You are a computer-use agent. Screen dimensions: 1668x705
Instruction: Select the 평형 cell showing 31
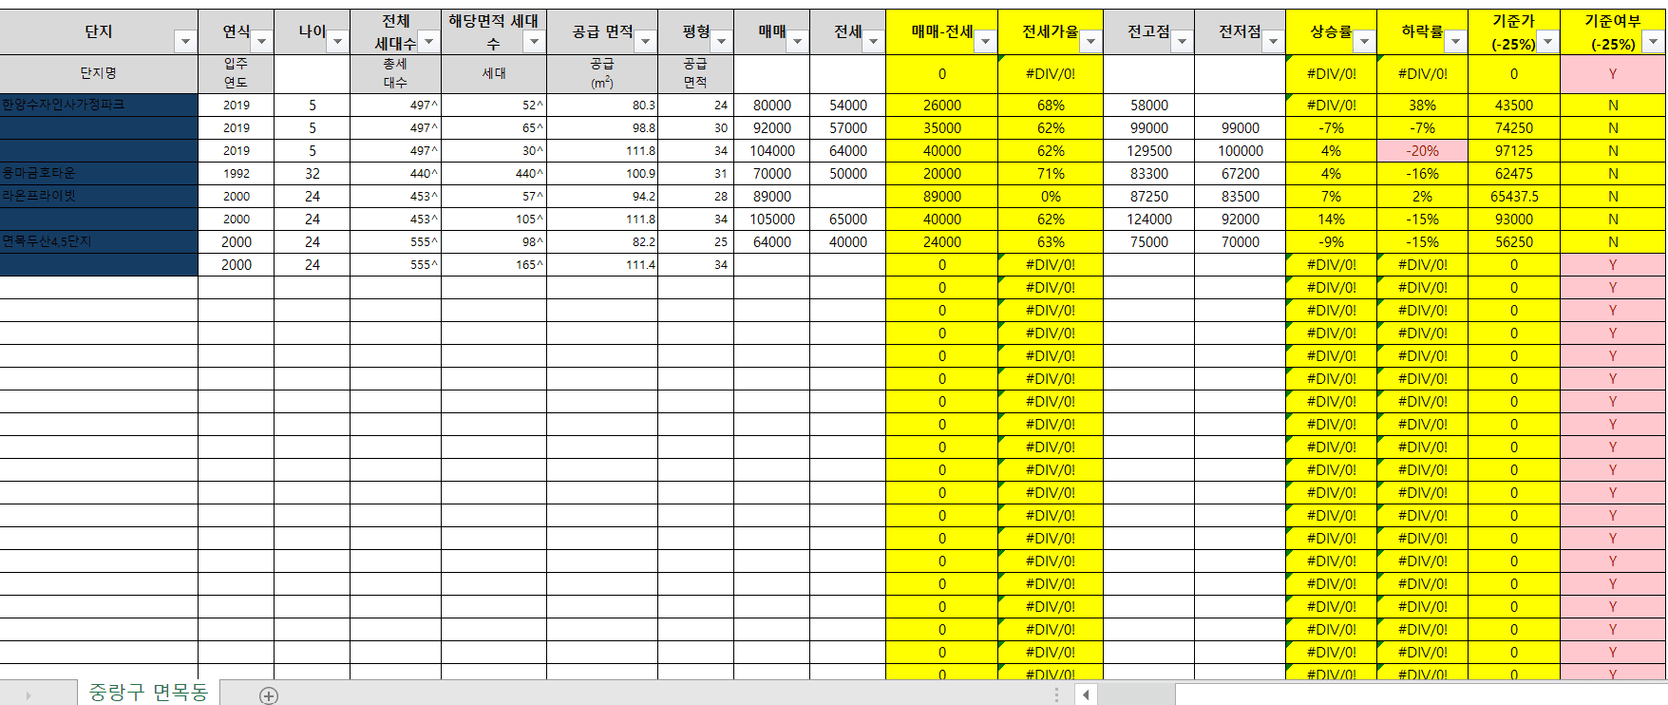pyautogui.click(x=696, y=173)
